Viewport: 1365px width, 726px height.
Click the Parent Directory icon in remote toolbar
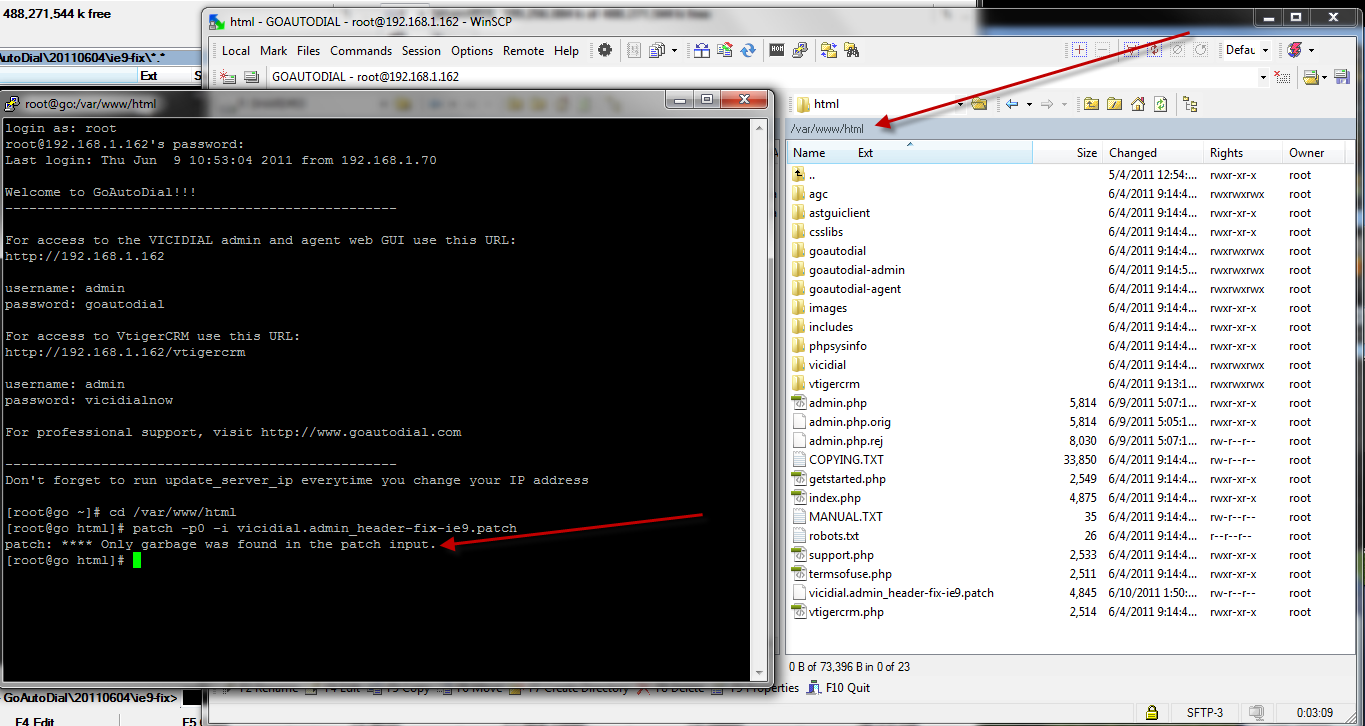(x=1091, y=104)
